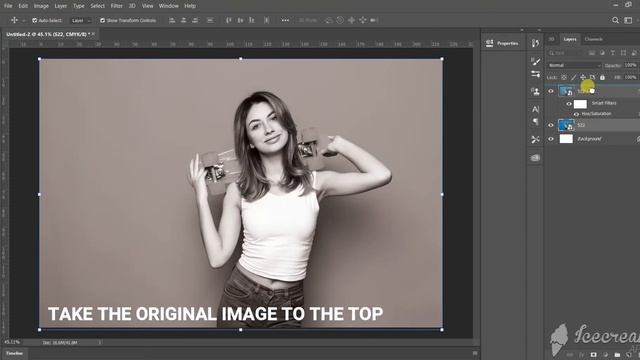Image resolution: width=640 pixels, height=360 pixels.
Task: Open the Image menu
Action: click(x=41, y=6)
